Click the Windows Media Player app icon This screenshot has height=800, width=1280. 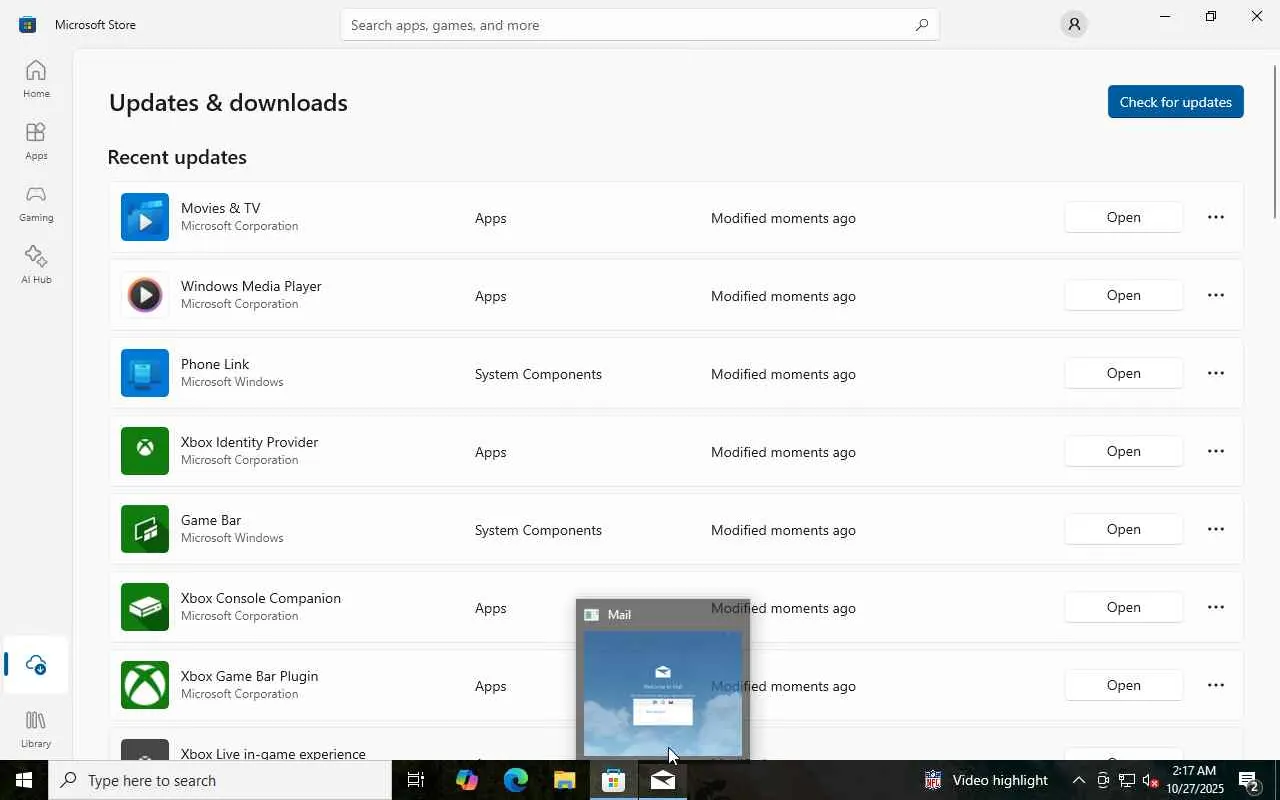(x=145, y=295)
